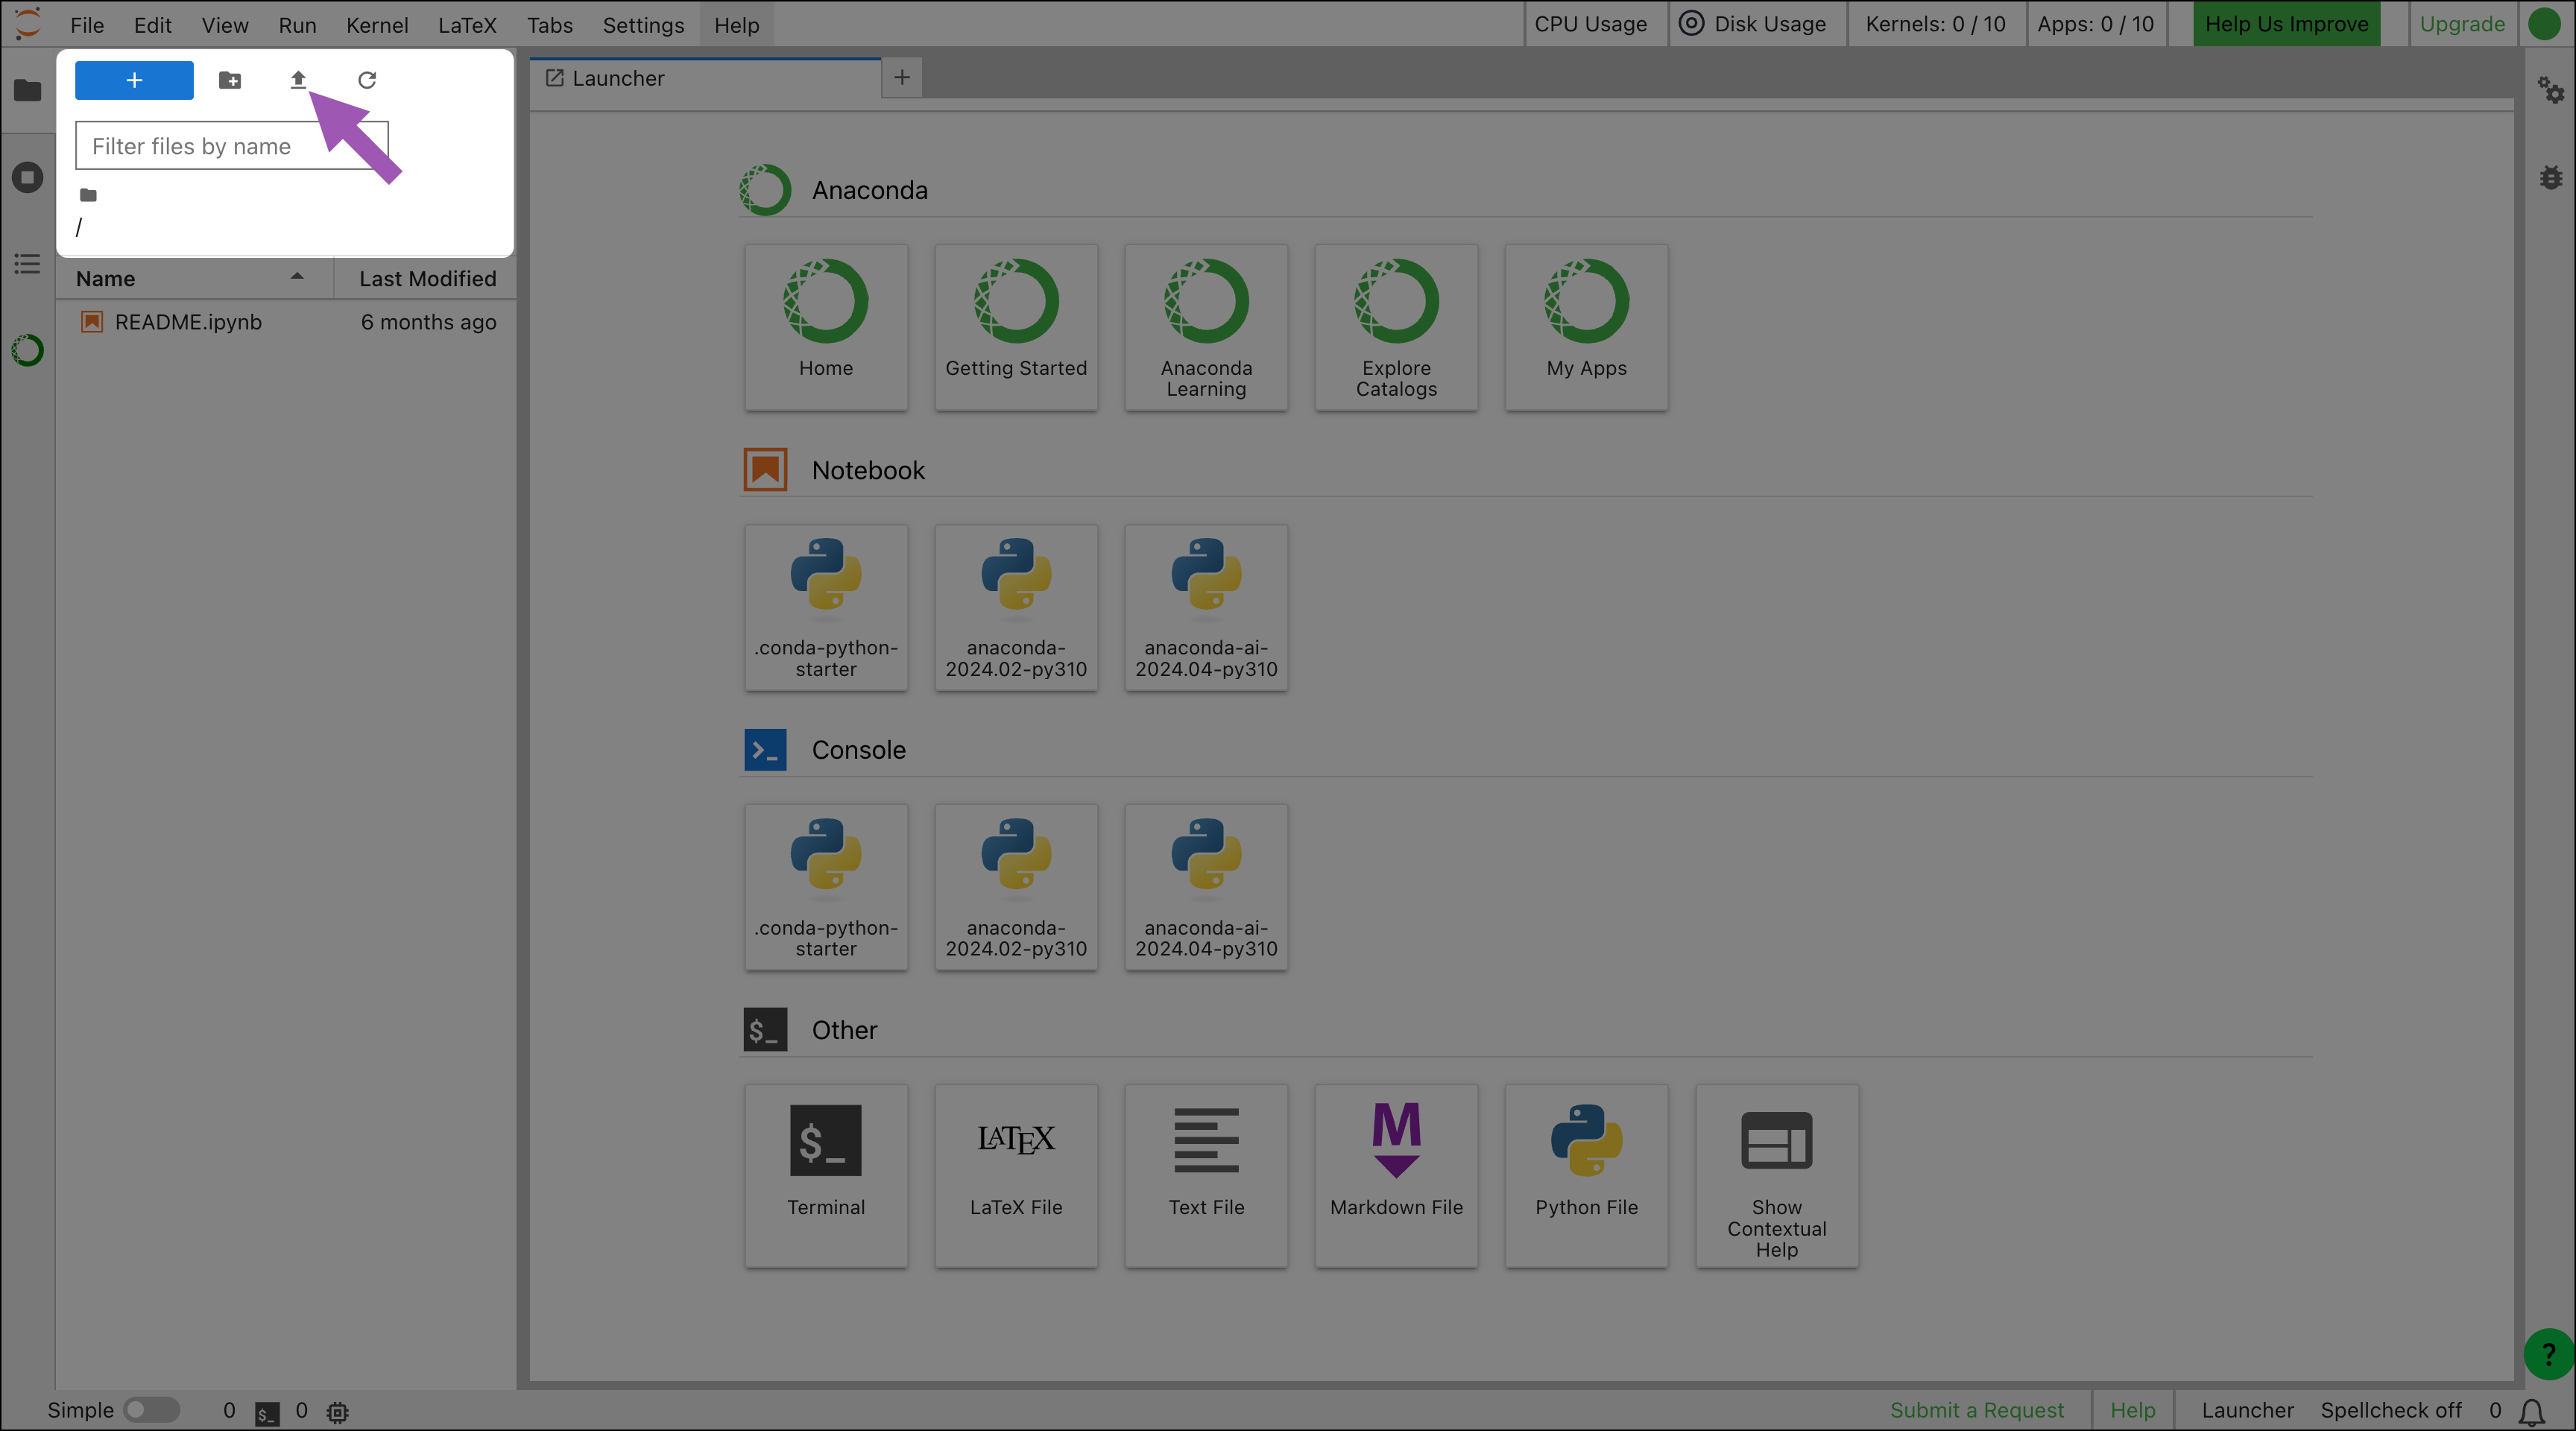The image size is (2576, 1431).
Task: Click Disk Usage indicator
Action: click(1752, 24)
